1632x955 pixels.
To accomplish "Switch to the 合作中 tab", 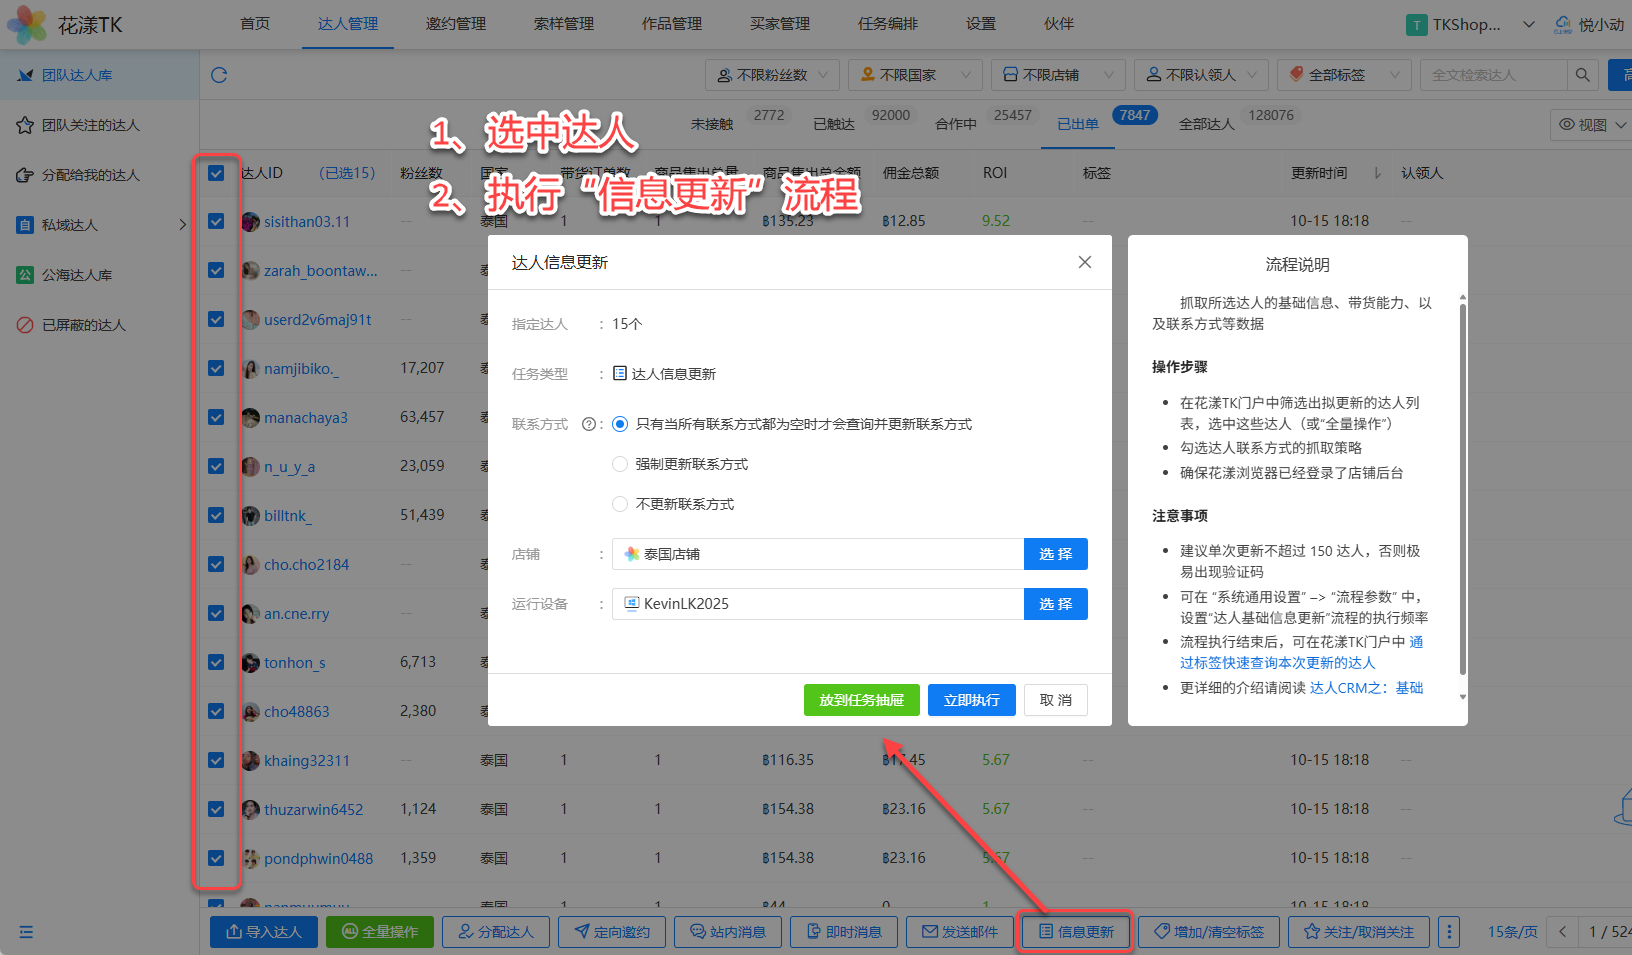I will 955,124.
